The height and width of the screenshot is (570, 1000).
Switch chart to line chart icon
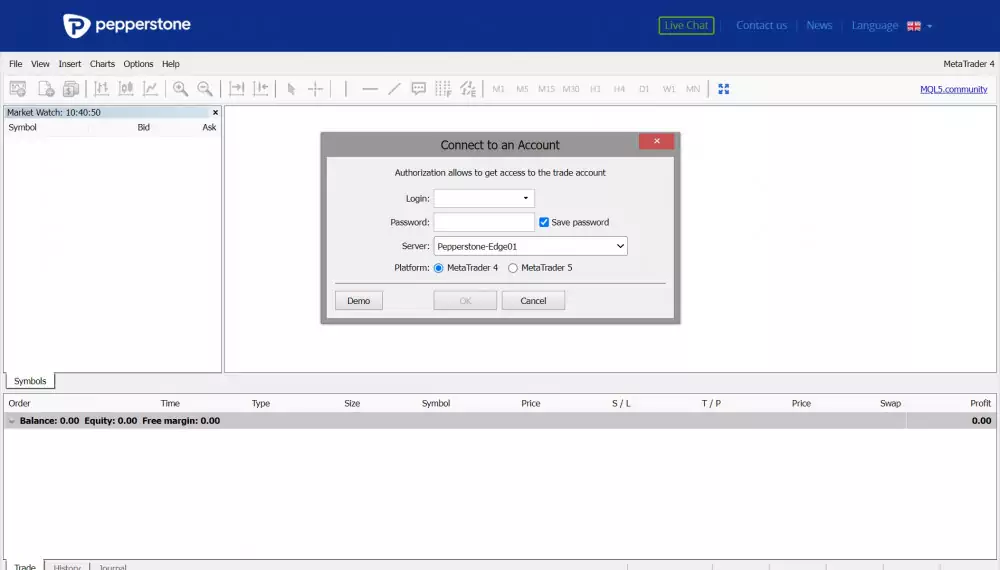150,89
